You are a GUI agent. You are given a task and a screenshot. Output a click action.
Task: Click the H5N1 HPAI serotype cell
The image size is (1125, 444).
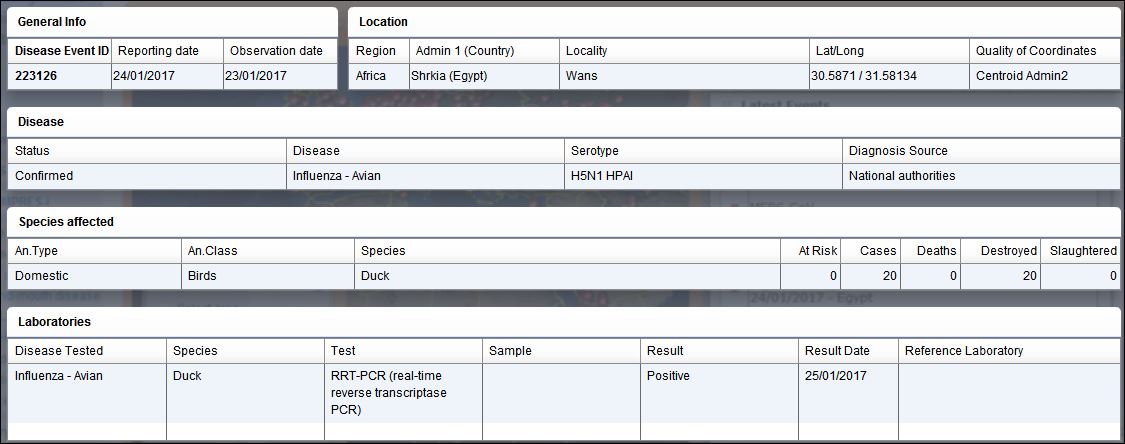[703, 176]
